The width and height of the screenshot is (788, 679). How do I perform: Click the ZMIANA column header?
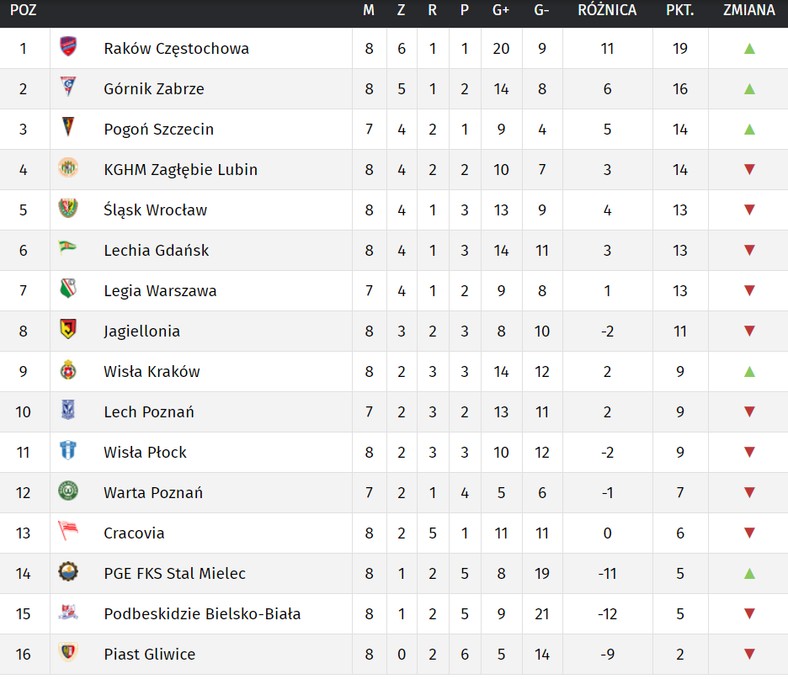tap(749, 10)
